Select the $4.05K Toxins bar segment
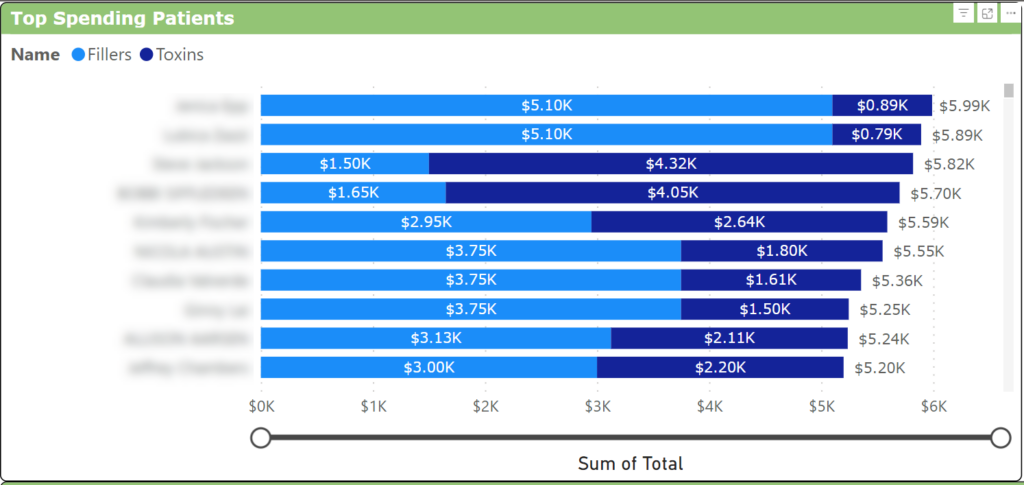The image size is (1024, 485). 672,193
